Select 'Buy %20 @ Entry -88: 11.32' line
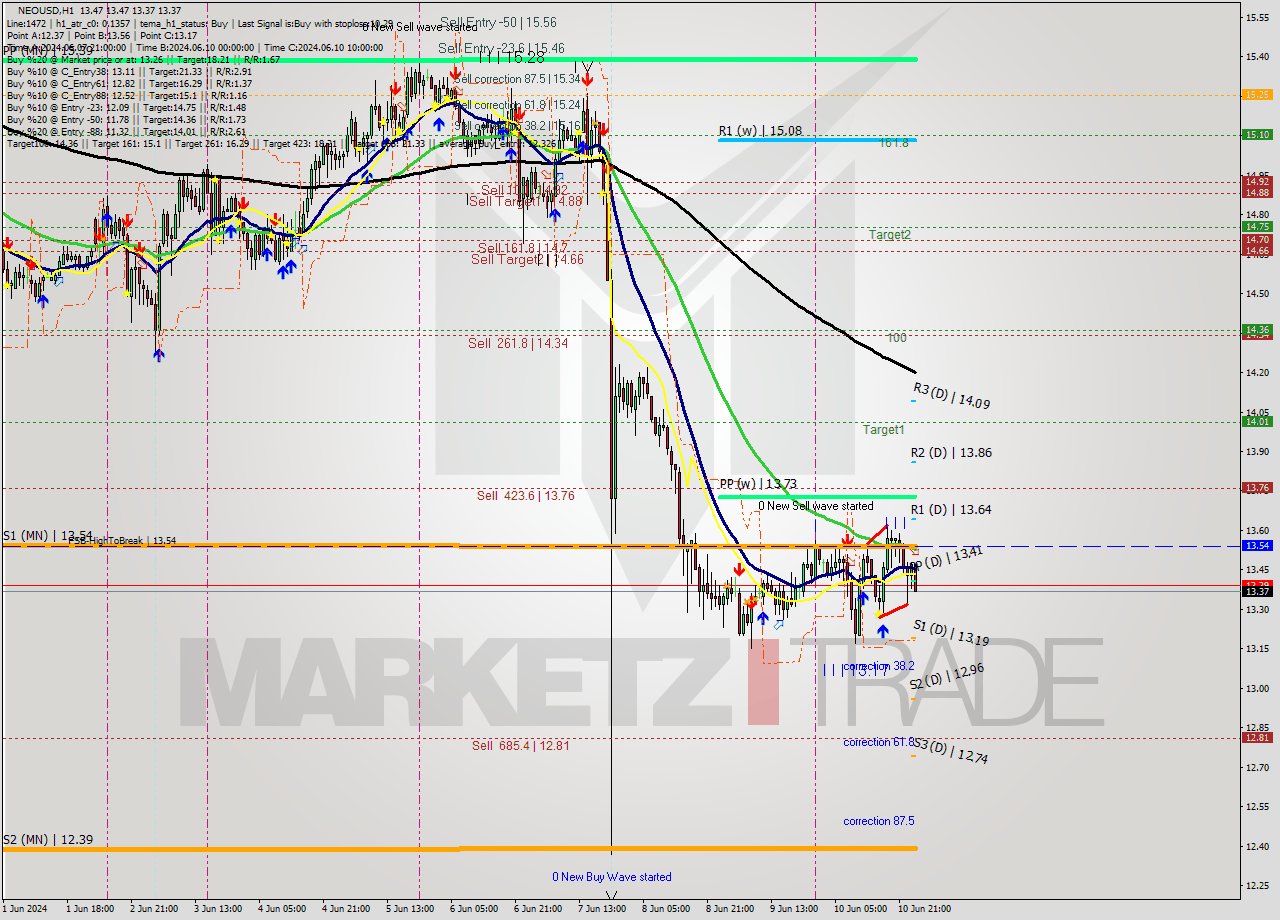The width and height of the screenshot is (1280, 920). pyautogui.click(x=126, y=131)
